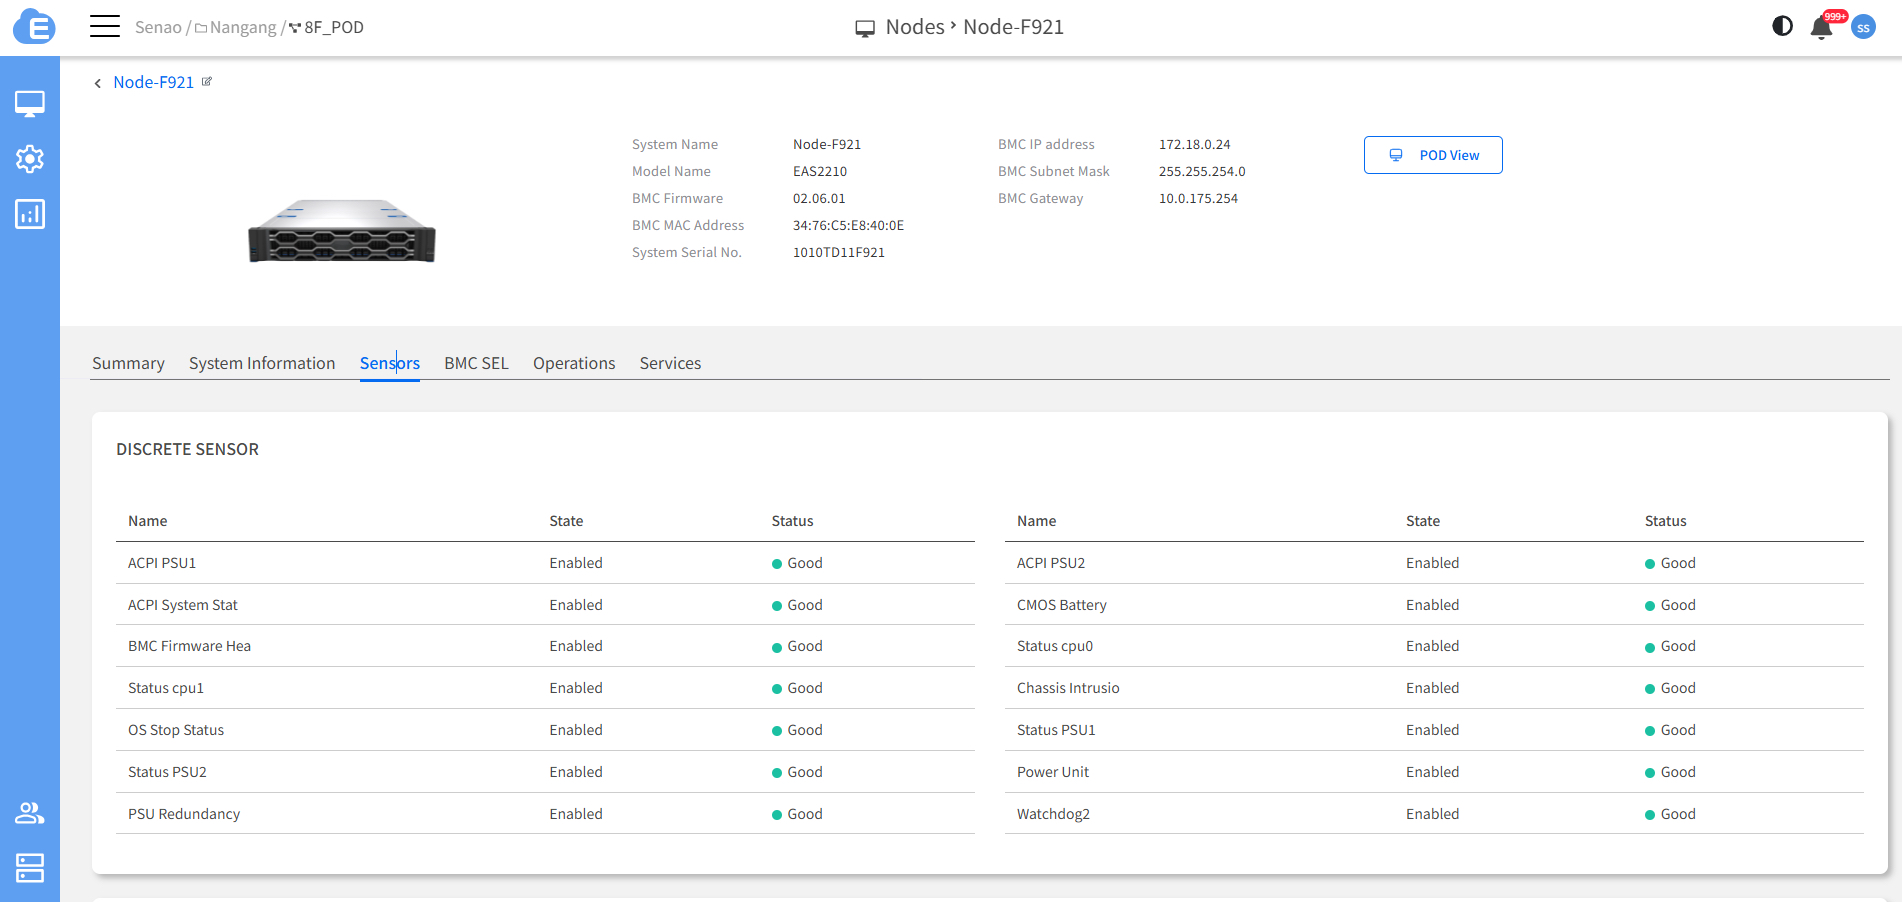Click the Nangang folder breadcrumb link
This screenshot has height=902, width=1902.
coord(242,28)
